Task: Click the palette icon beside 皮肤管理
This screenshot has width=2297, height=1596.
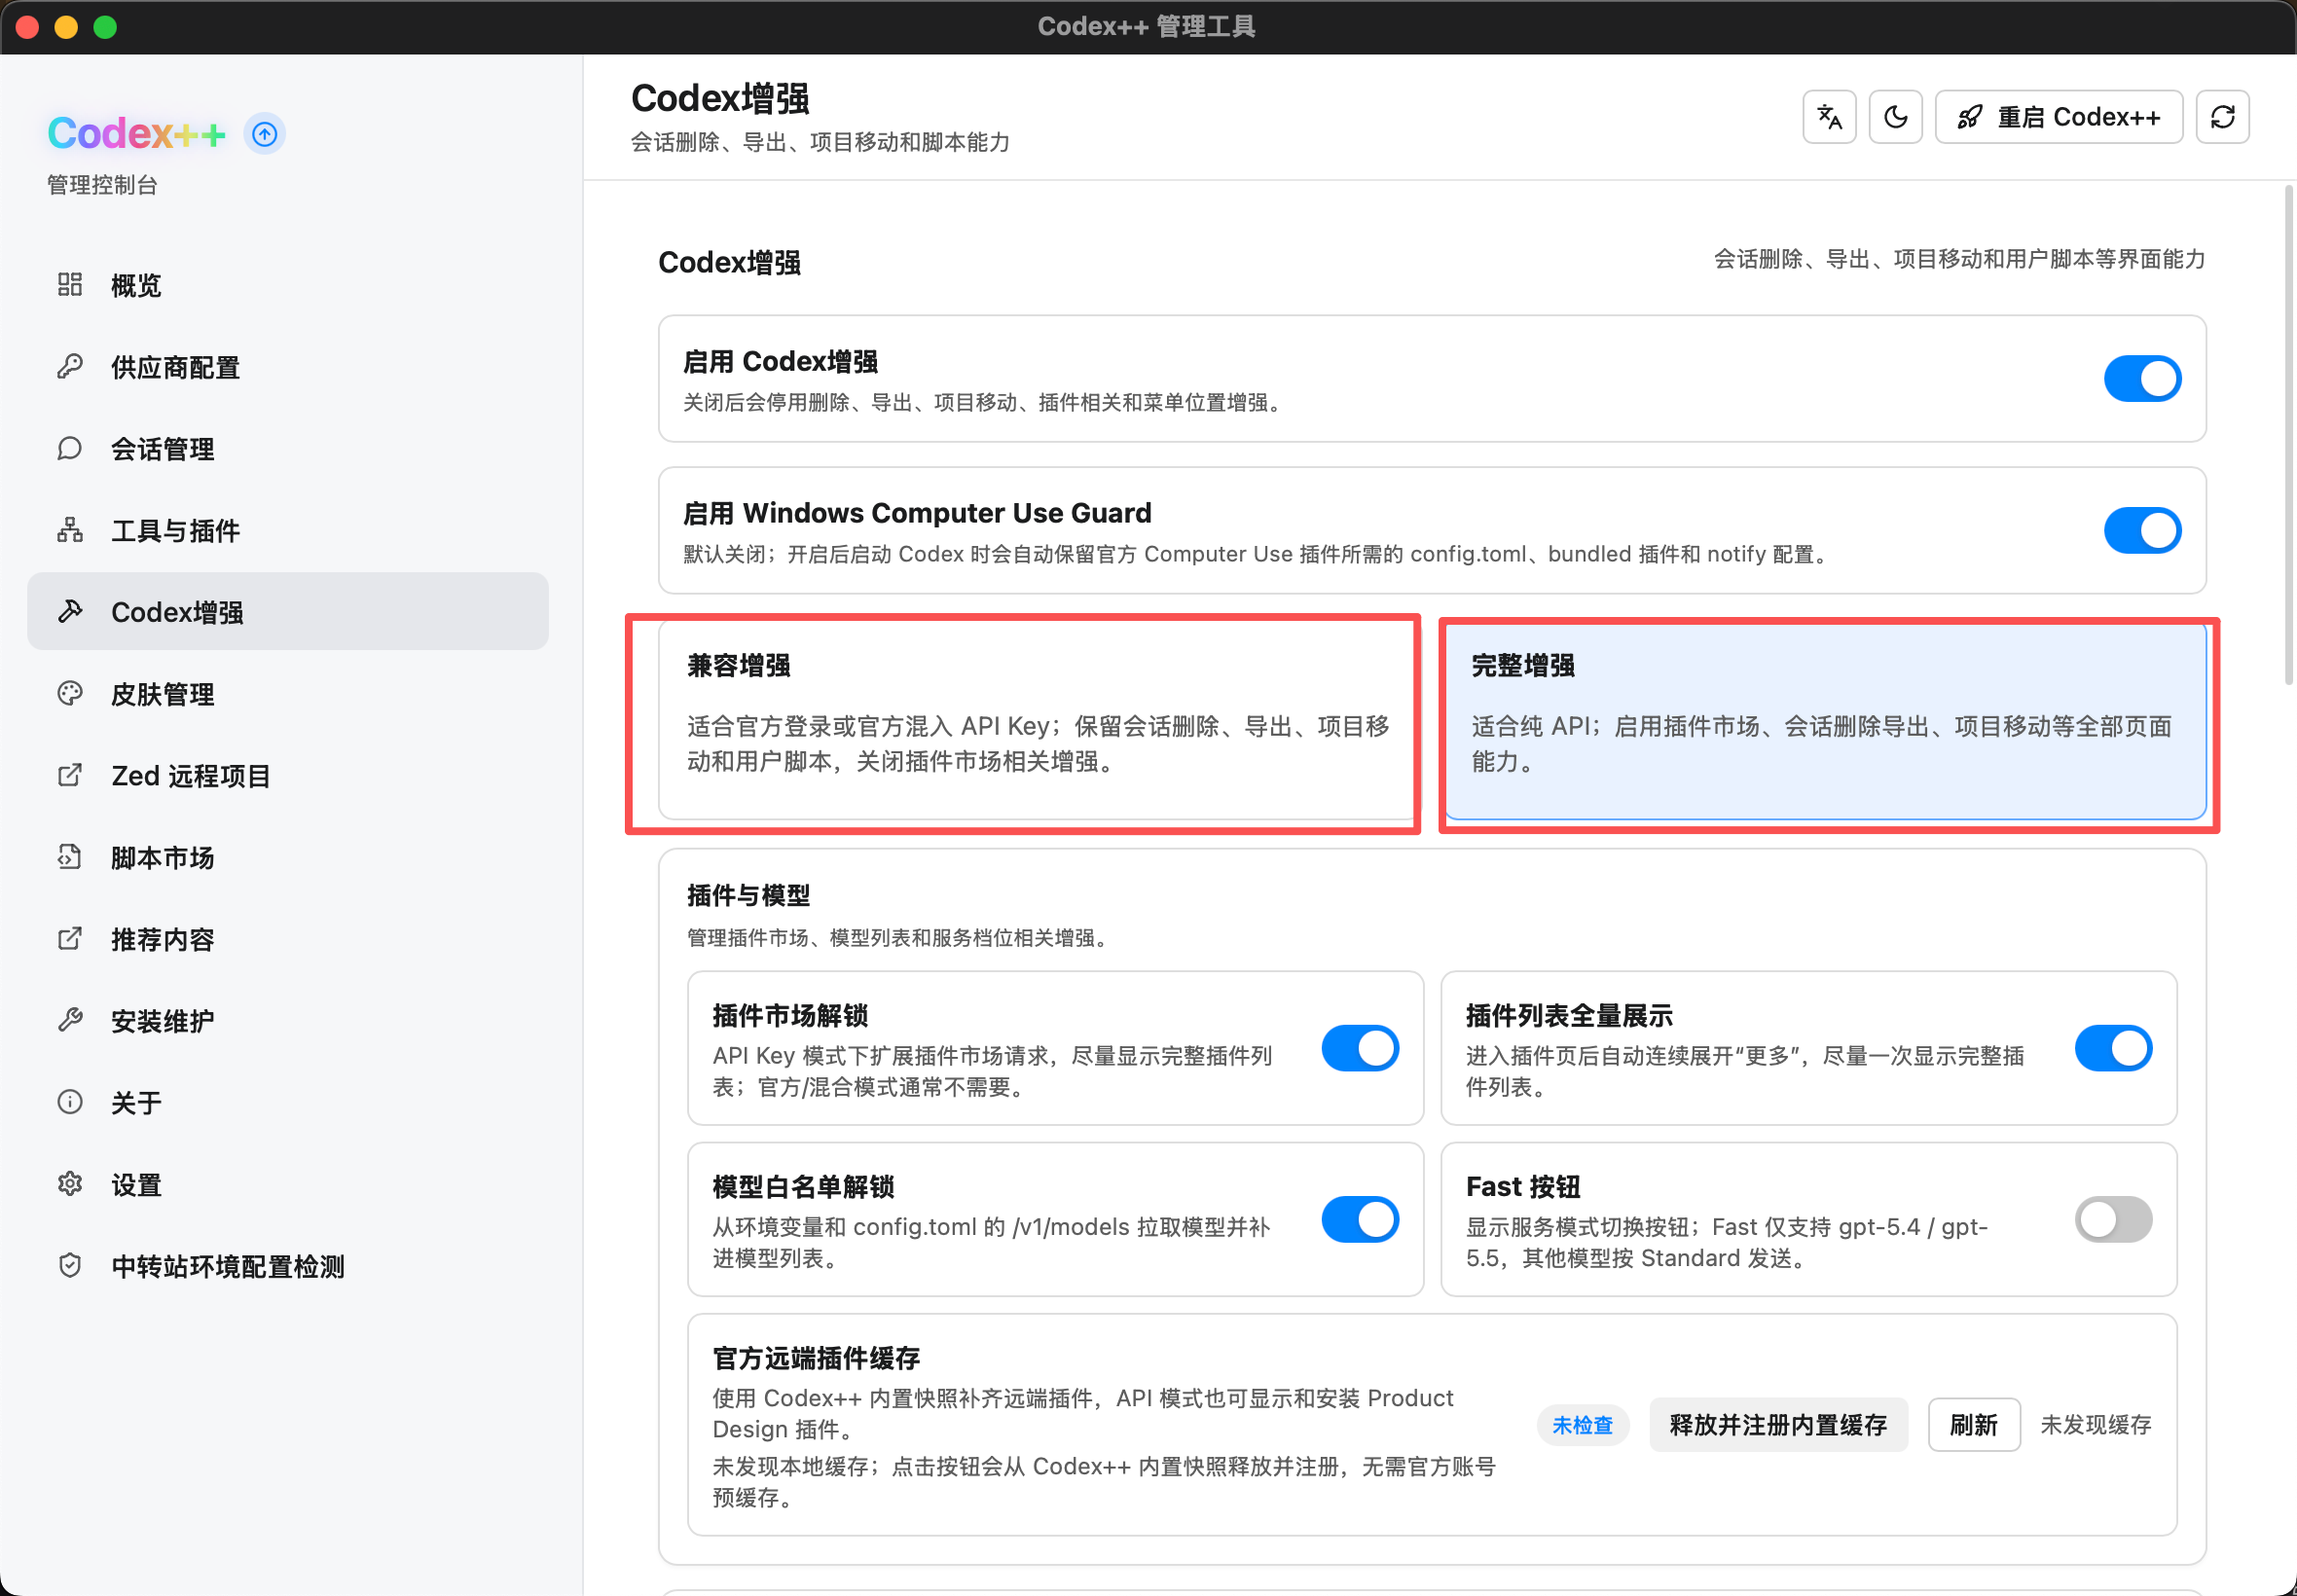Action: click(69, 694)
